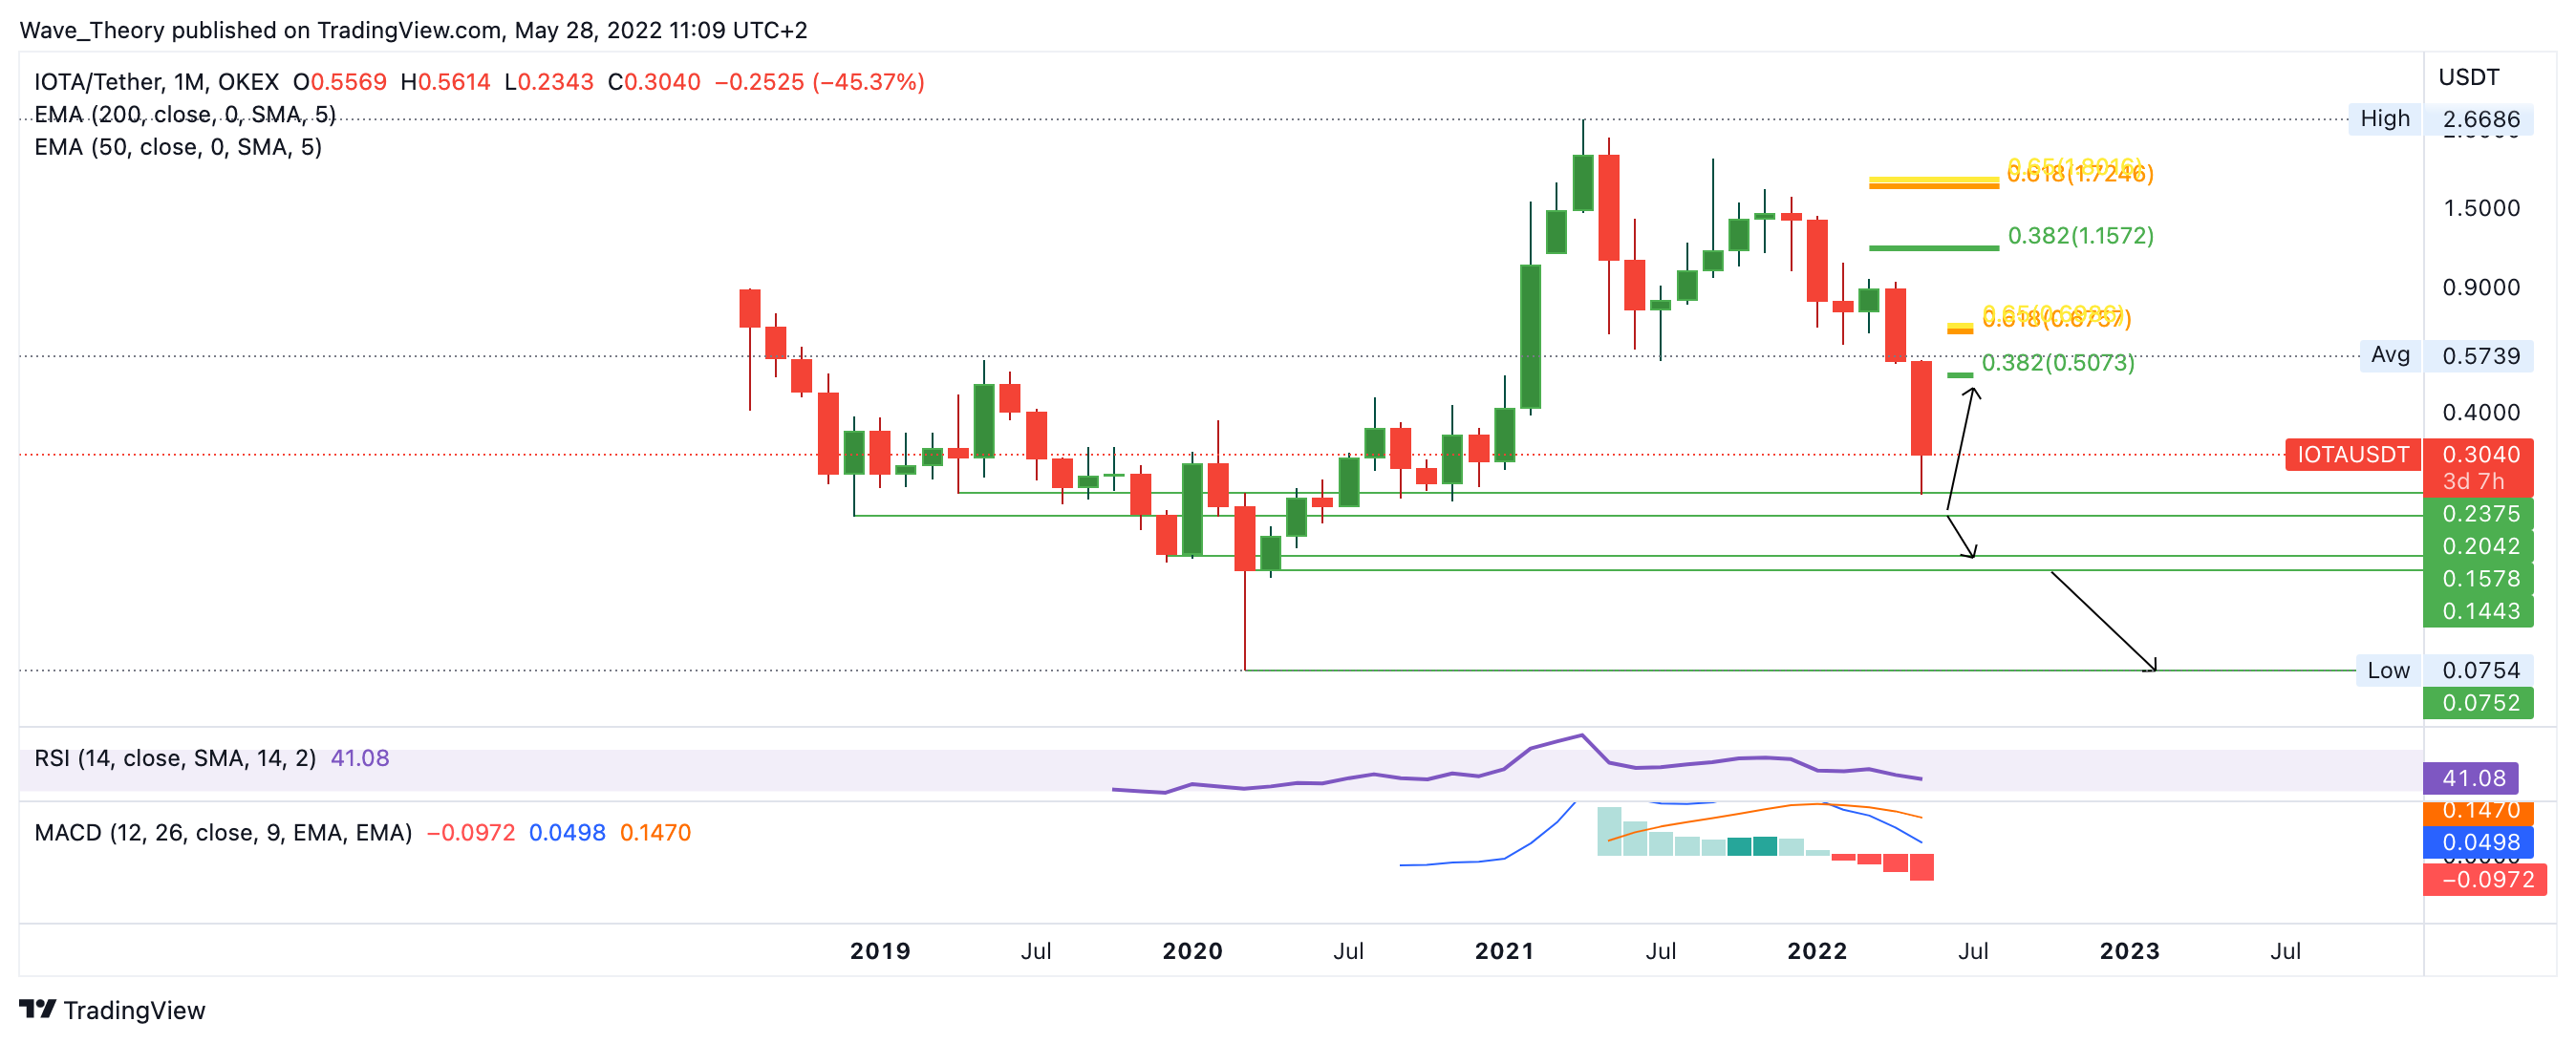Select the EMA 200 indicator legend
The width and height of the screenshot is (2576, 1043).
[184, 114]
